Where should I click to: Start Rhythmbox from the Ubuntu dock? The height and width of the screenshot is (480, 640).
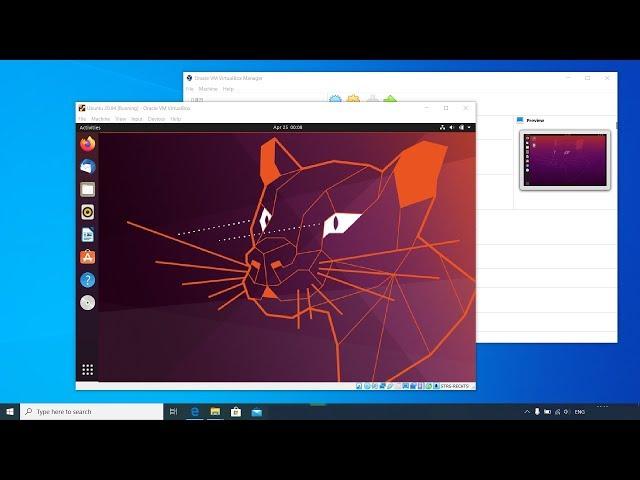87,212
